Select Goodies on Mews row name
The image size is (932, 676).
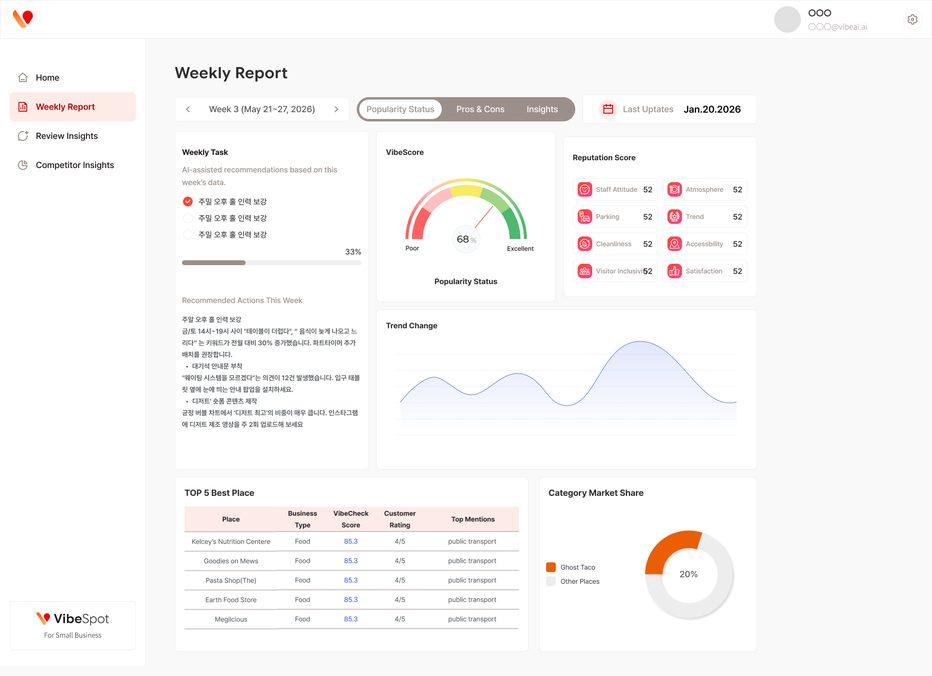pos(231,561)
